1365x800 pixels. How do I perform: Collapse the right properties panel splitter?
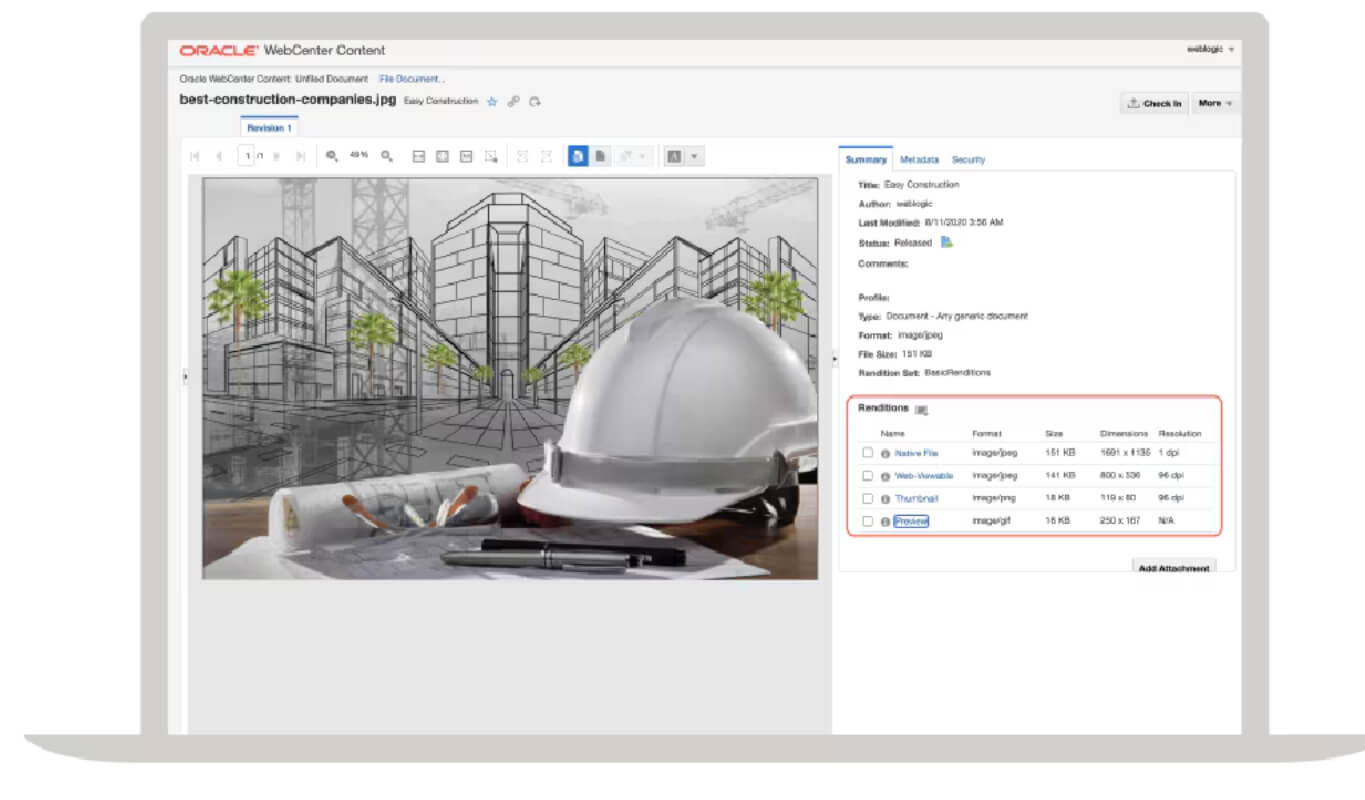tap(835, 358)
